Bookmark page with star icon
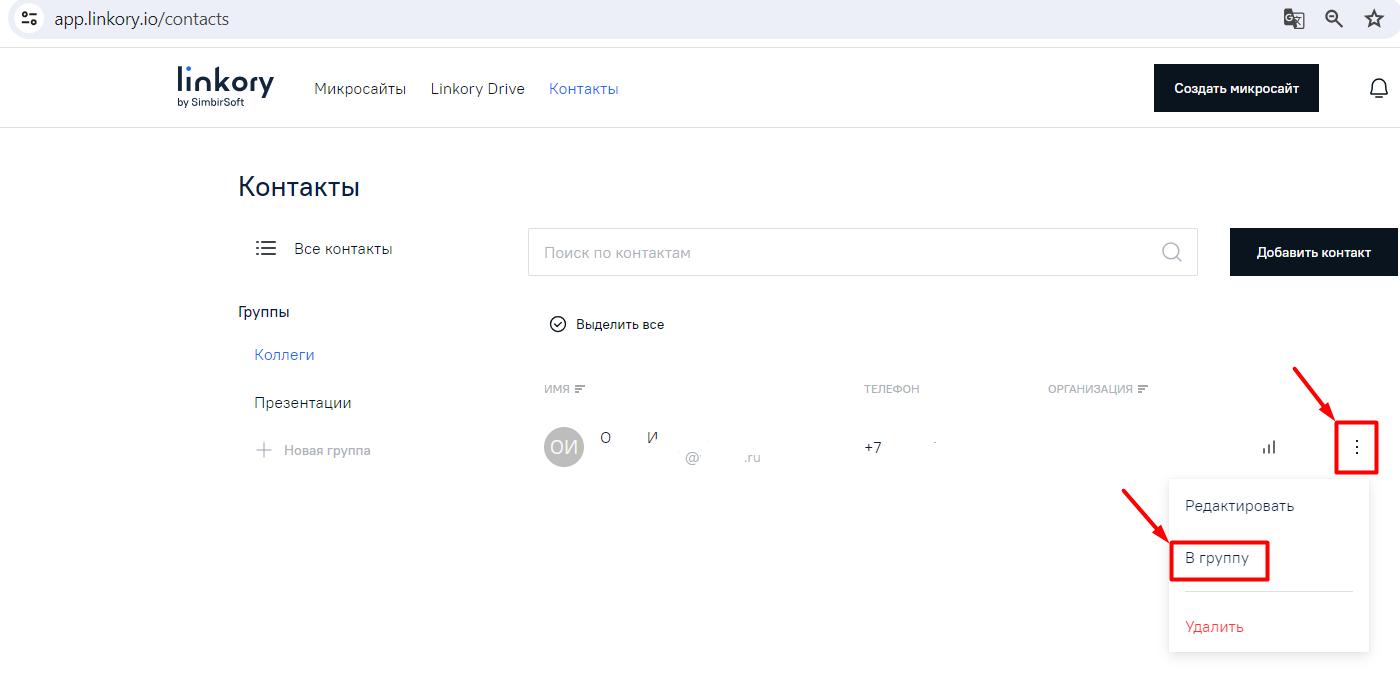 pos(1374,19)
